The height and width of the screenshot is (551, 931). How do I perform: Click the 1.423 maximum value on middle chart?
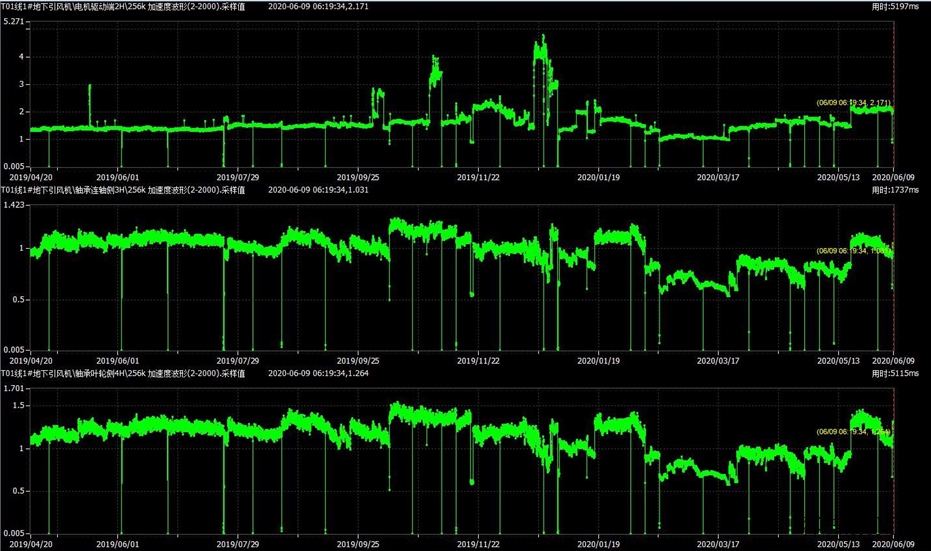pyautogui.click(x=14, y=204)
